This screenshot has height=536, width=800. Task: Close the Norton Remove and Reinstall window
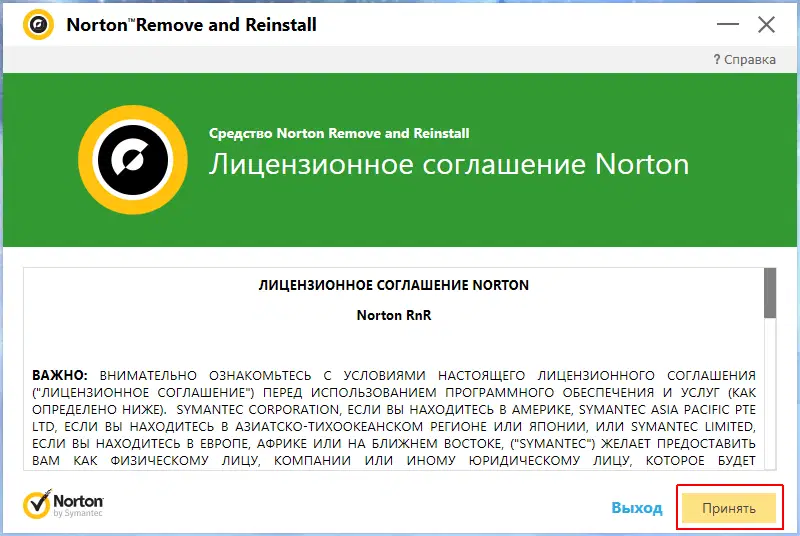point(766,24)
